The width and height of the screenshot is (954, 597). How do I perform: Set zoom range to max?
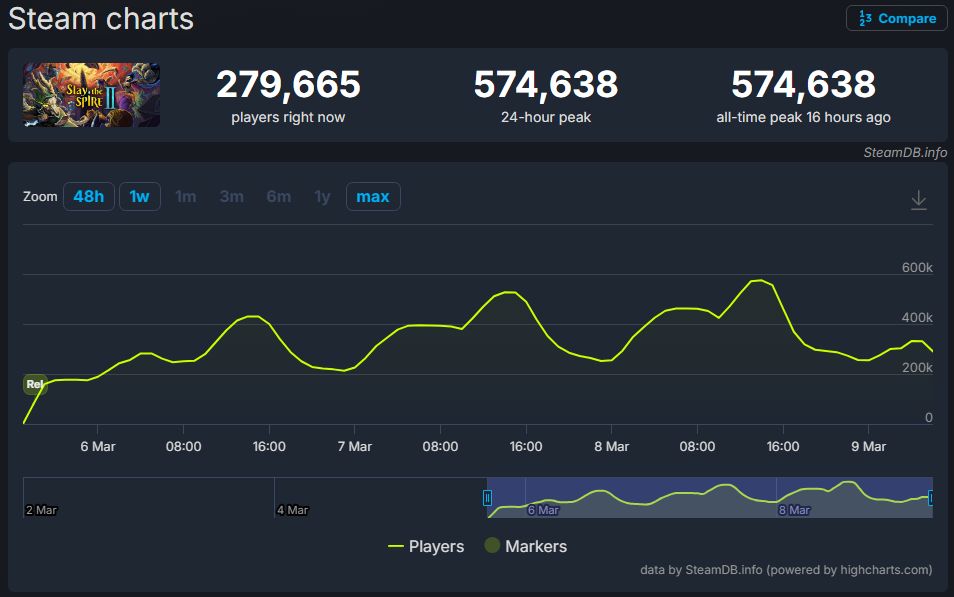pos(373,196)
